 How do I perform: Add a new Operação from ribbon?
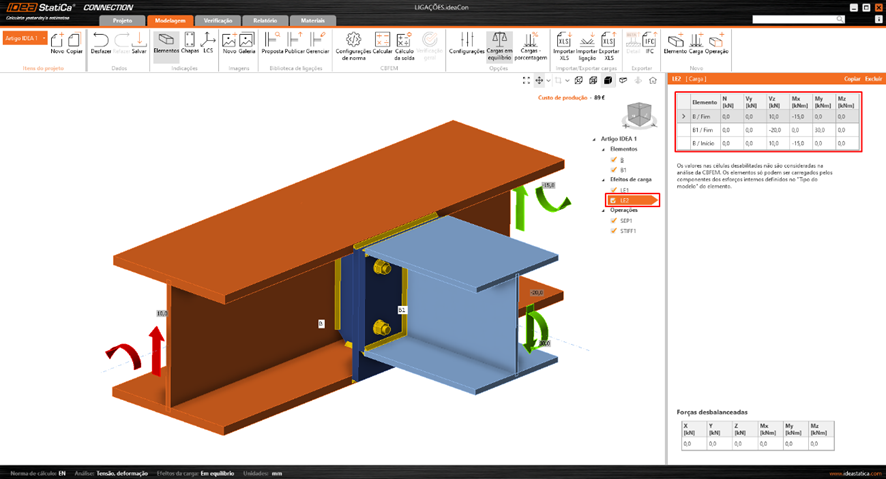point(716,43)
